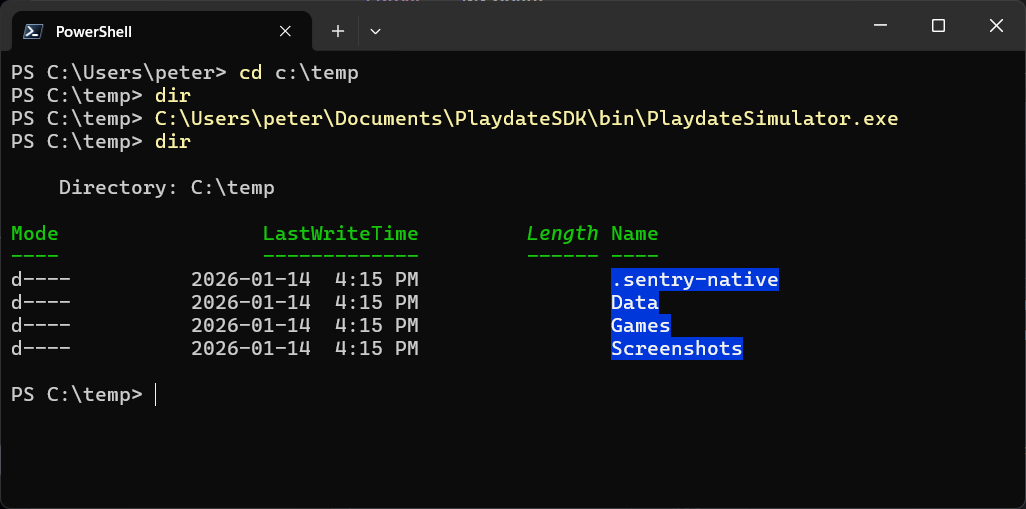Click the 'cd c:\temp' command text
This screenshot has height=509, width=1026.
click(298, 73)
